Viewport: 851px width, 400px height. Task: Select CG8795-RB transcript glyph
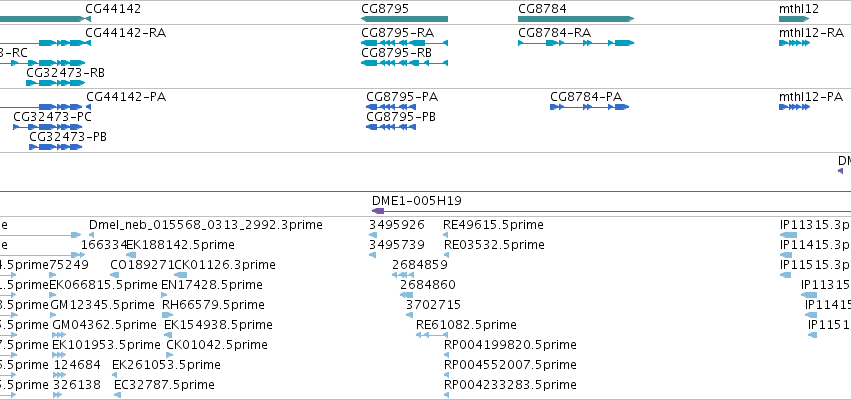[x=404, y=63]
